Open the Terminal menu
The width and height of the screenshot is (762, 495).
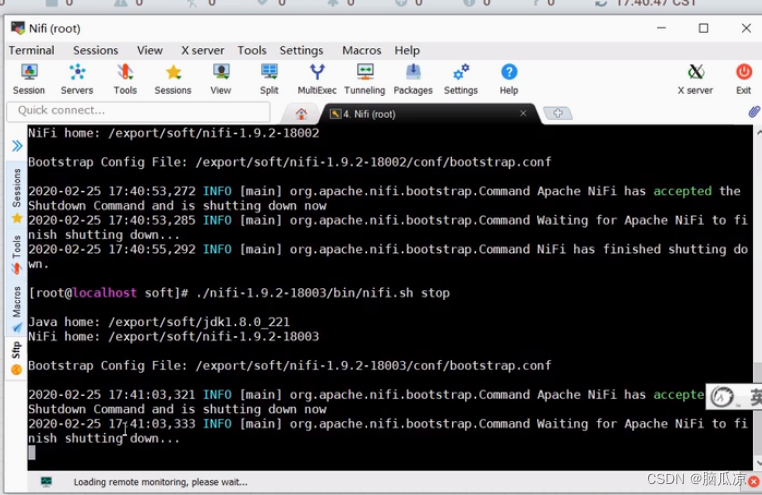click(x=32, y=51)
